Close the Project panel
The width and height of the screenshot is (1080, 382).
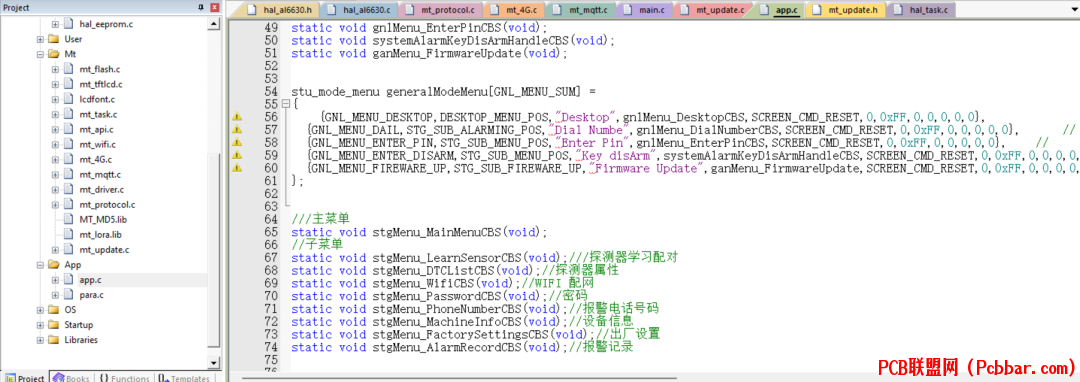click(x=214, y=7)
